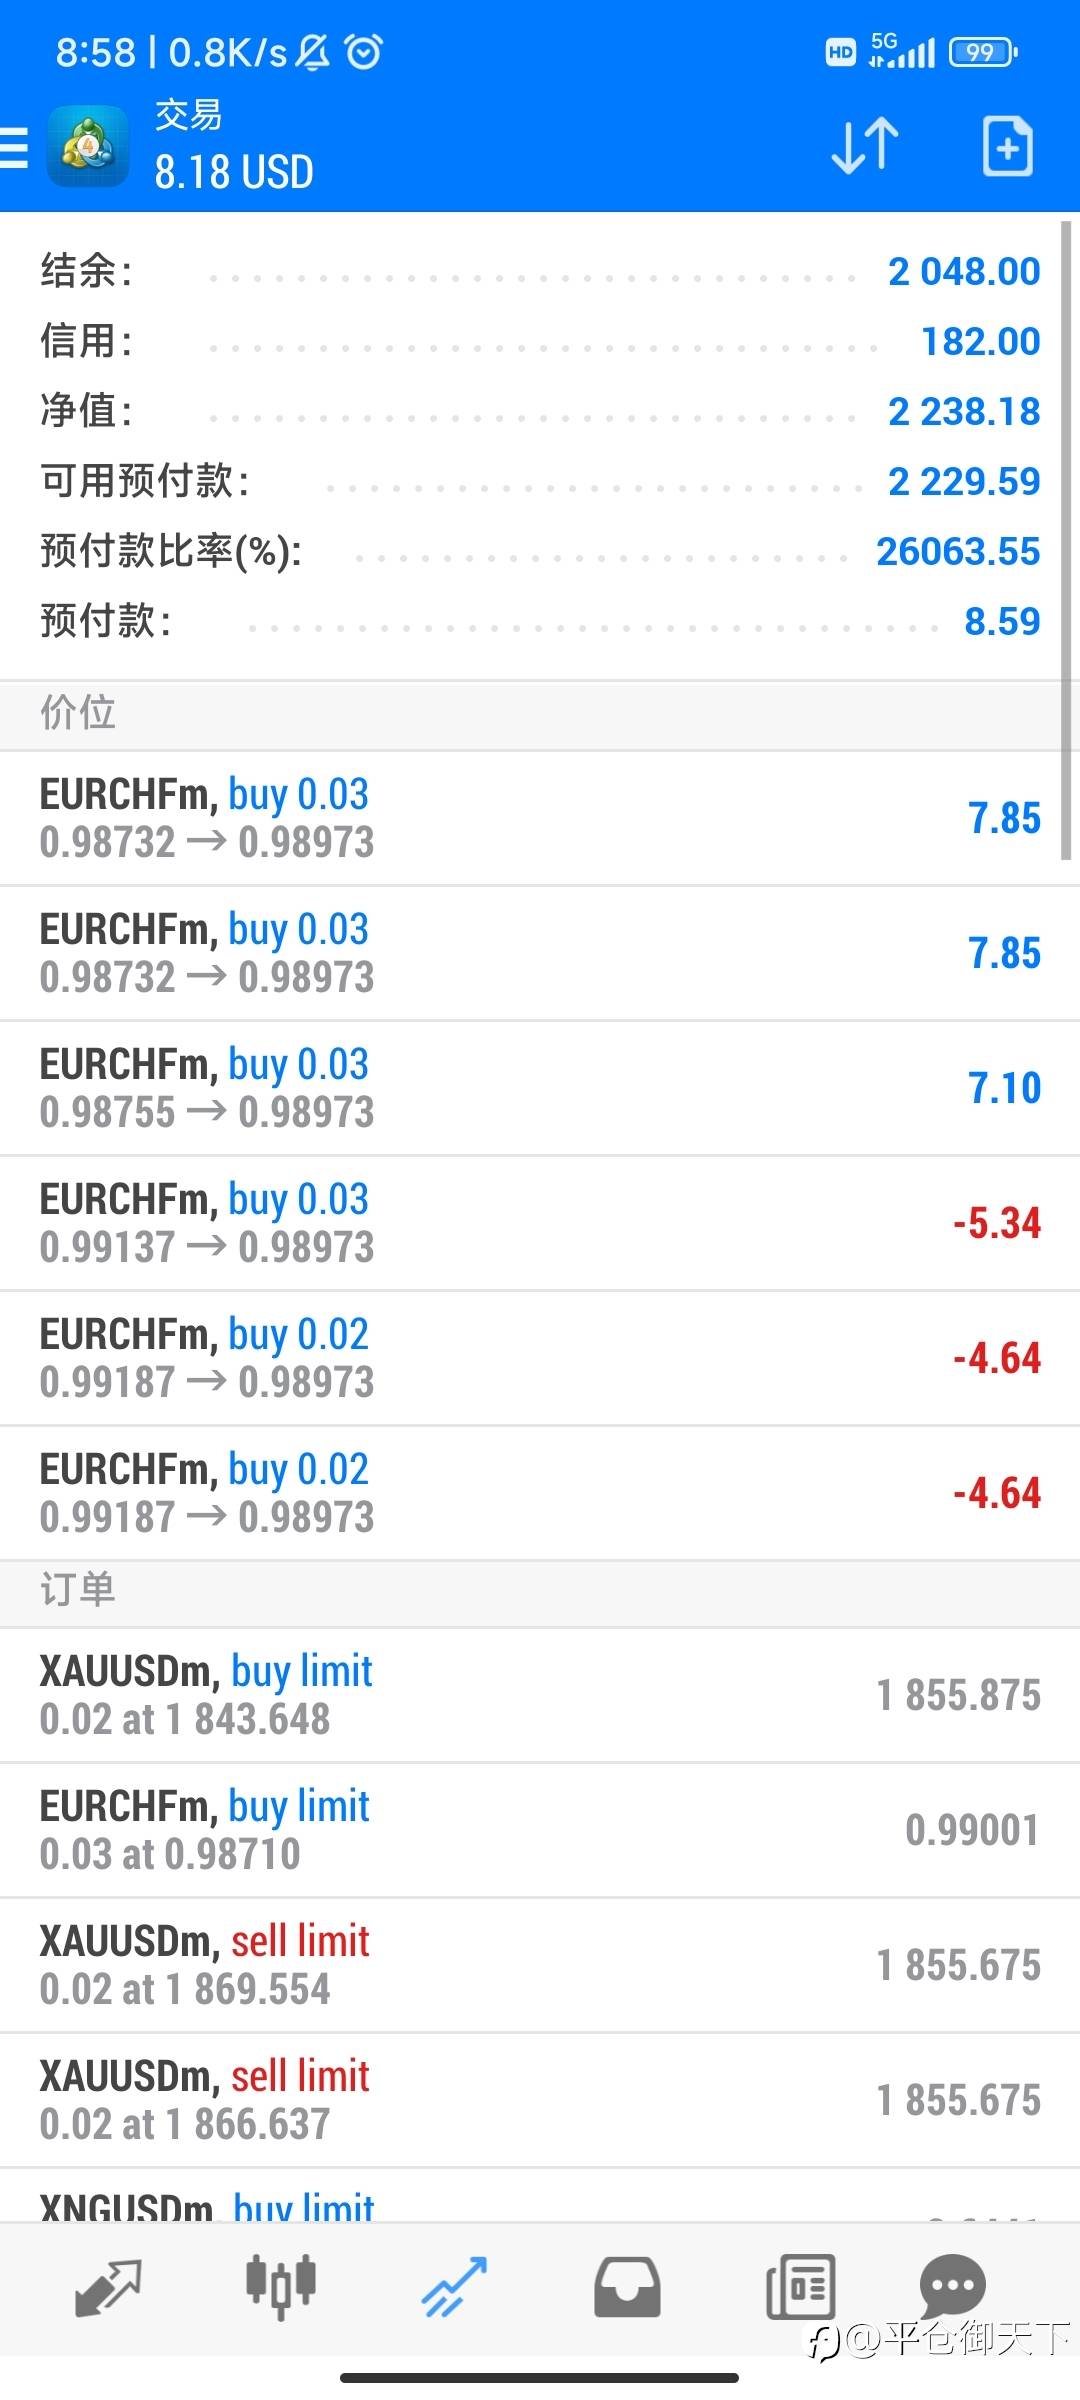Open the News tab icon

pos(800,2288)
